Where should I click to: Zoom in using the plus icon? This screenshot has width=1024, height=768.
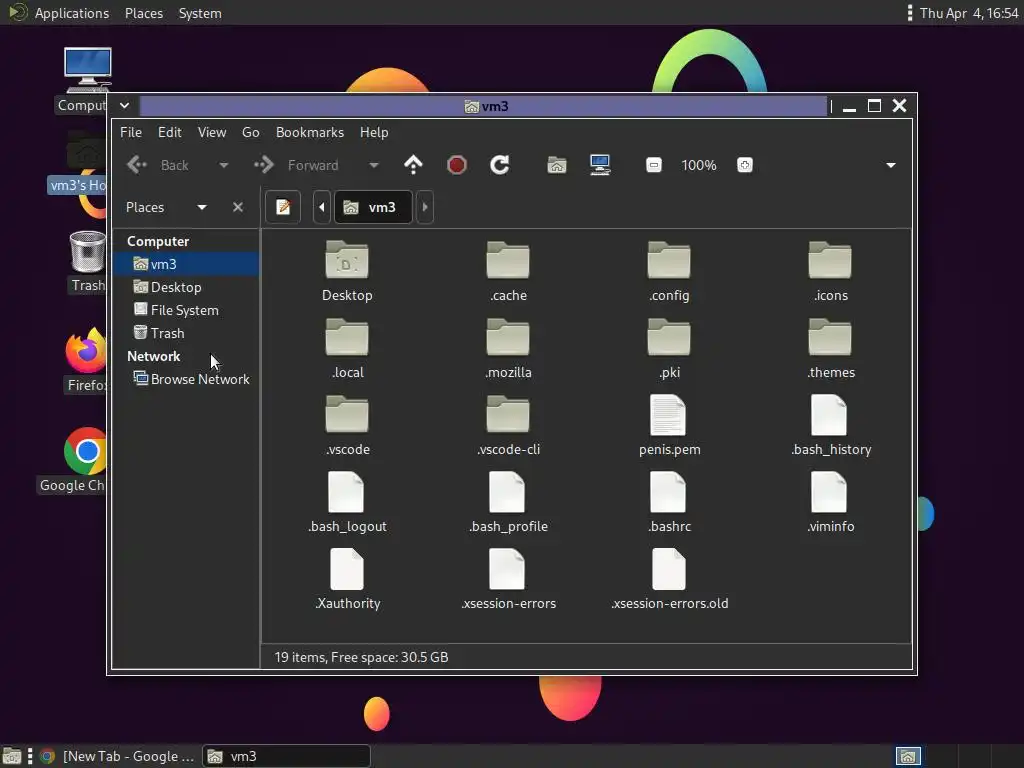744,165
